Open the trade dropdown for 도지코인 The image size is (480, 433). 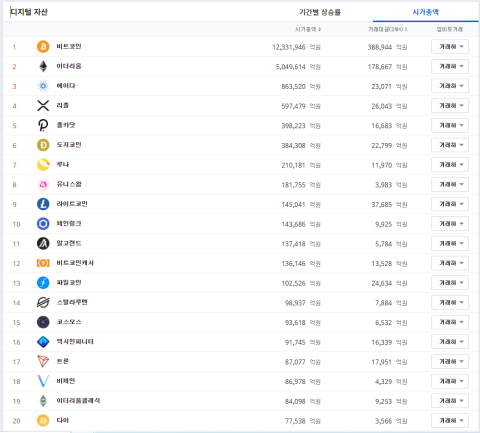click(450, 145)
